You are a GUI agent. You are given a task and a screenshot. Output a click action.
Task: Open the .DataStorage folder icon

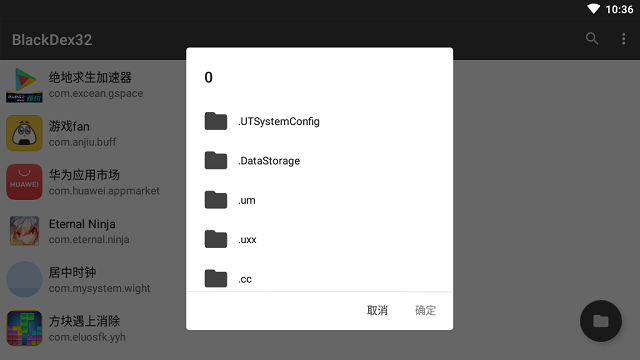coord(216,160)
